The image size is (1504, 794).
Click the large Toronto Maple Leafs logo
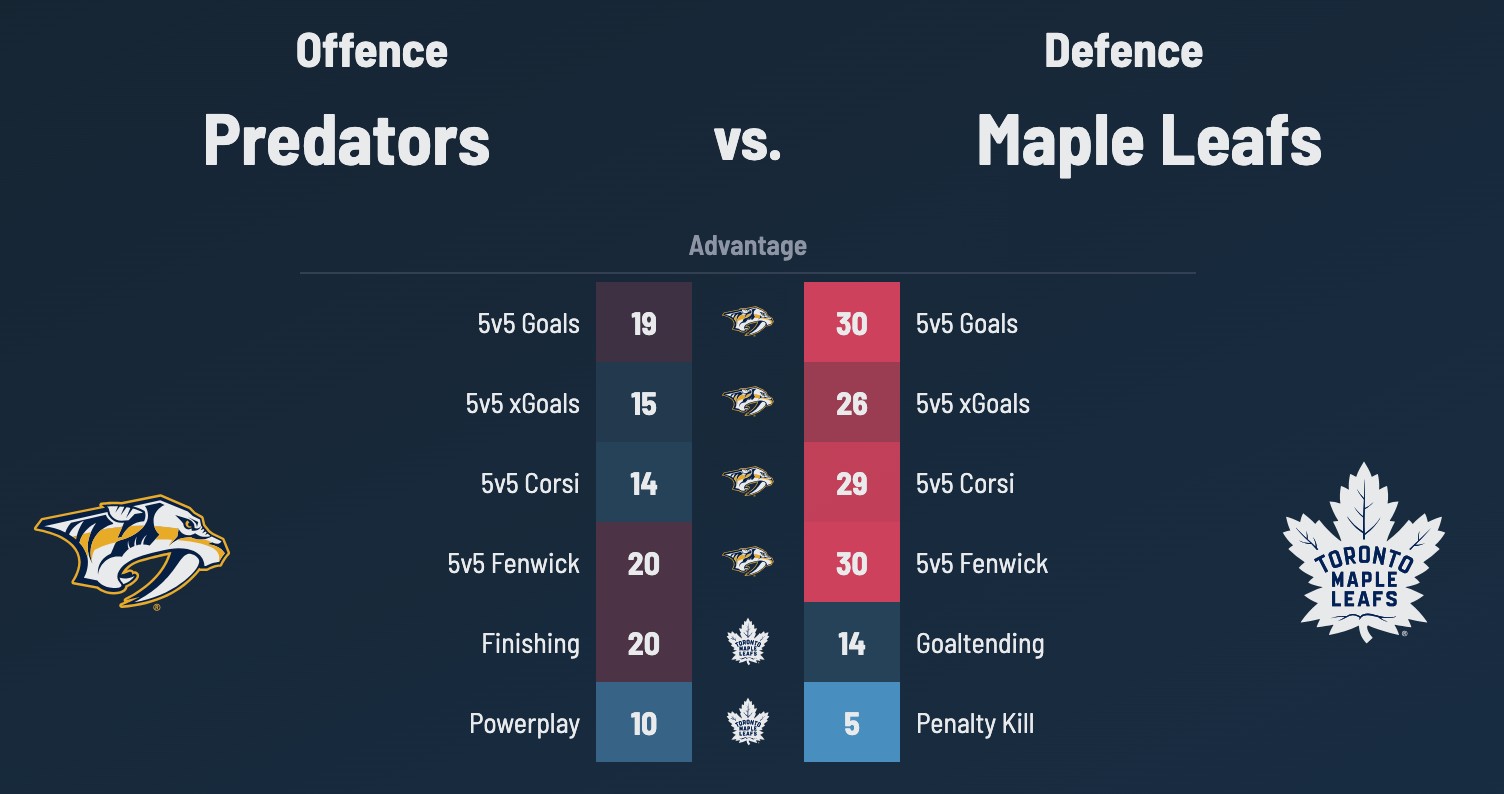(1363, 552)
